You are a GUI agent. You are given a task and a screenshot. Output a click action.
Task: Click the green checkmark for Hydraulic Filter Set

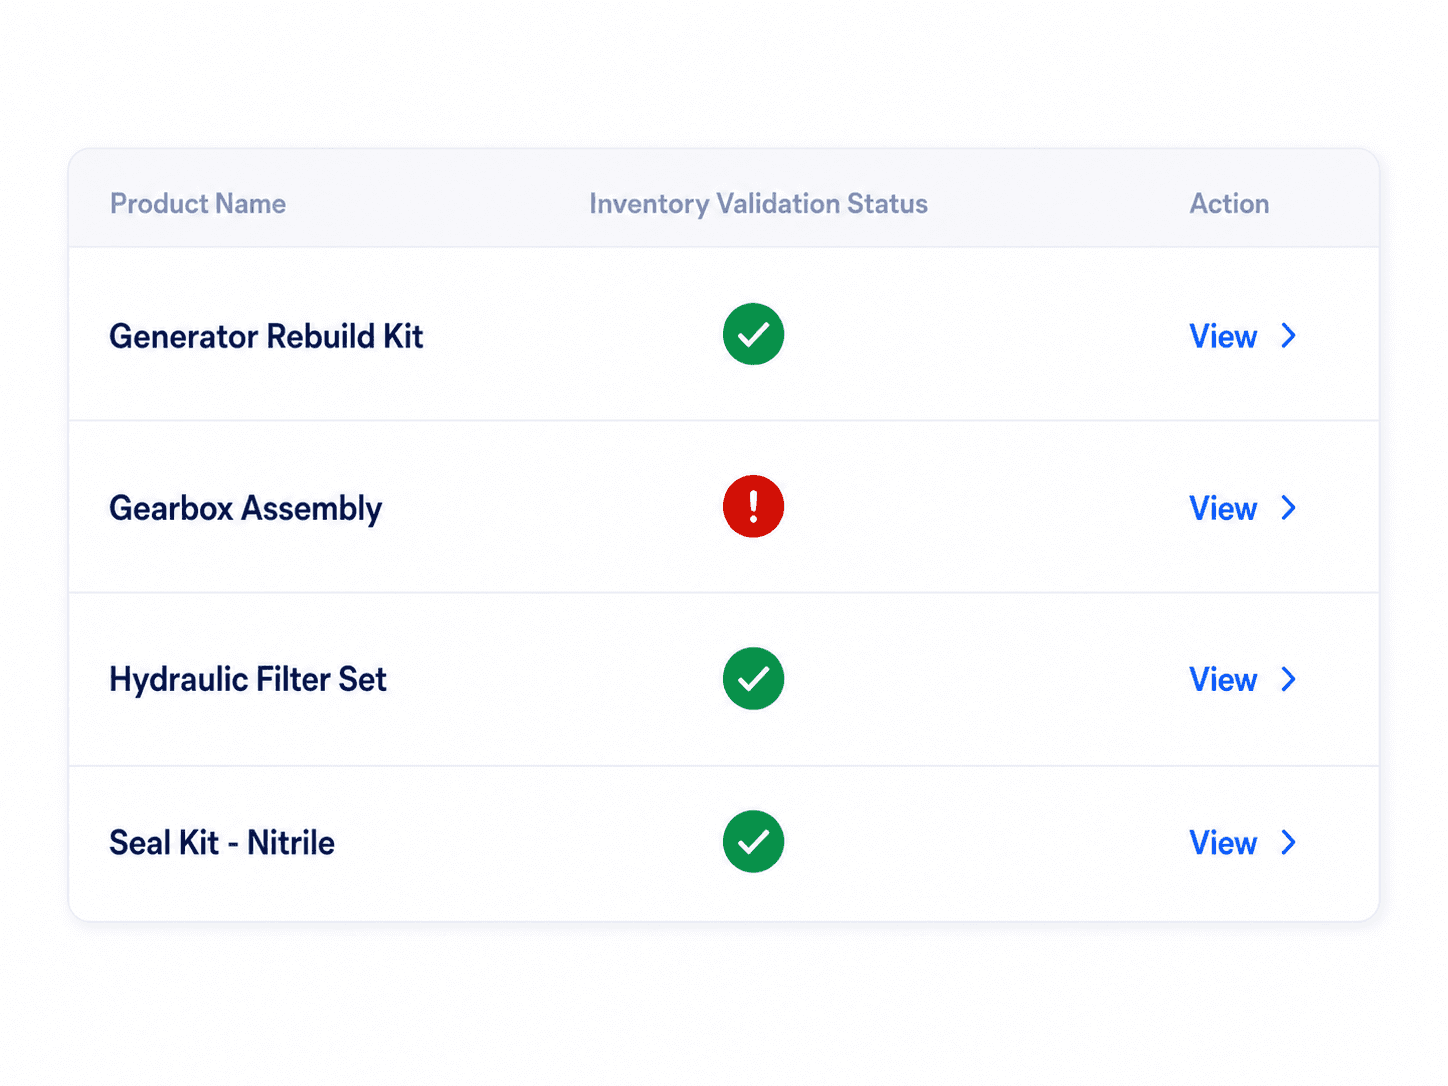[753, 679]
